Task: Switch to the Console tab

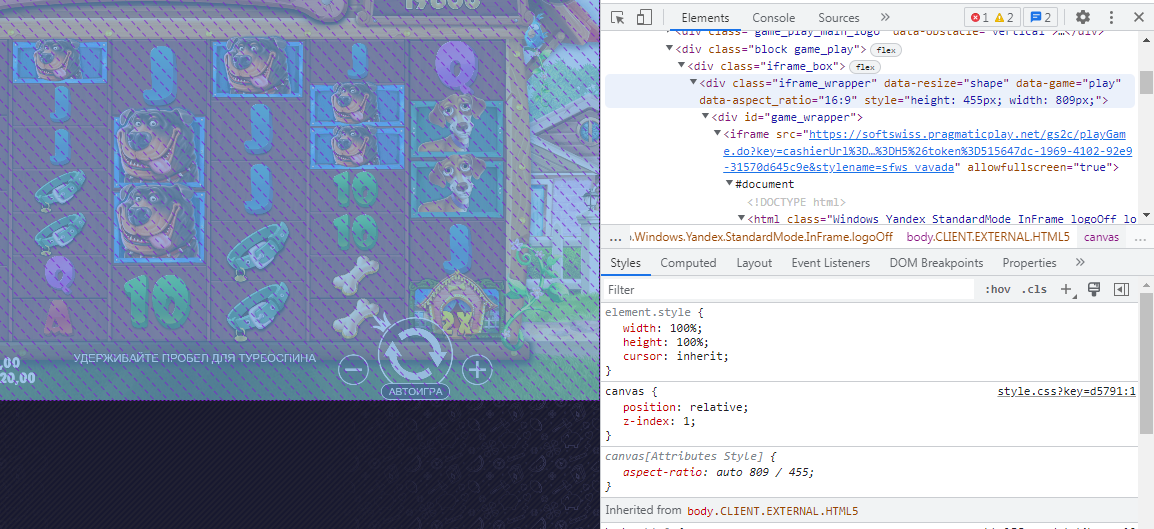Action: (773, 17)
